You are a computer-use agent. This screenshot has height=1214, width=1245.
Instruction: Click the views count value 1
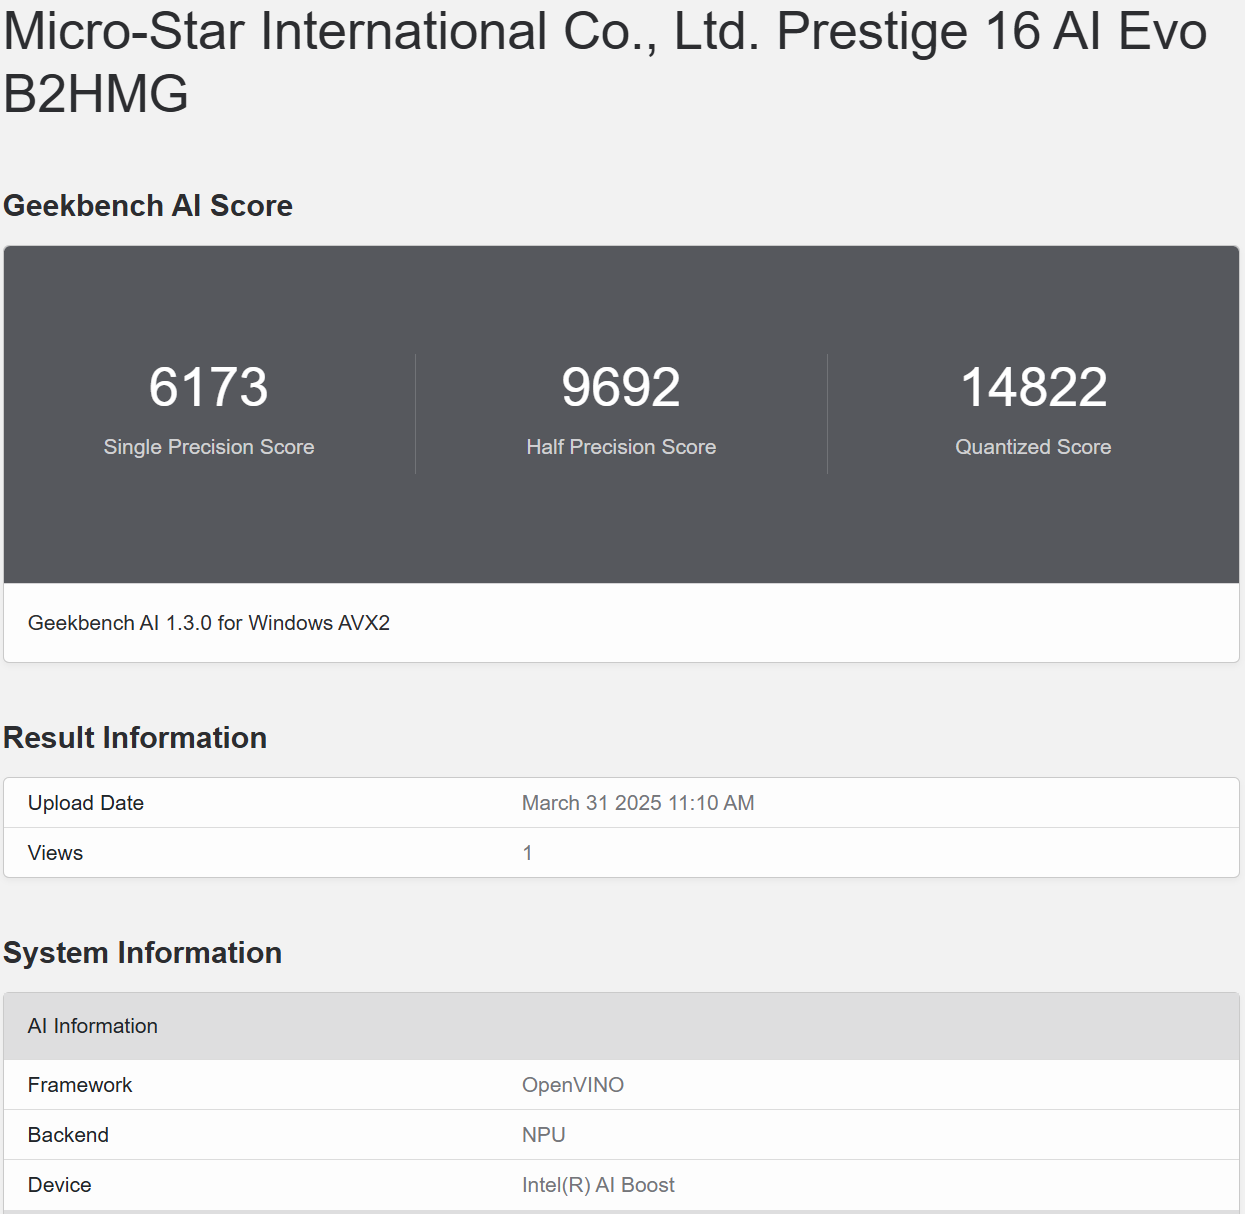[528, 853]
